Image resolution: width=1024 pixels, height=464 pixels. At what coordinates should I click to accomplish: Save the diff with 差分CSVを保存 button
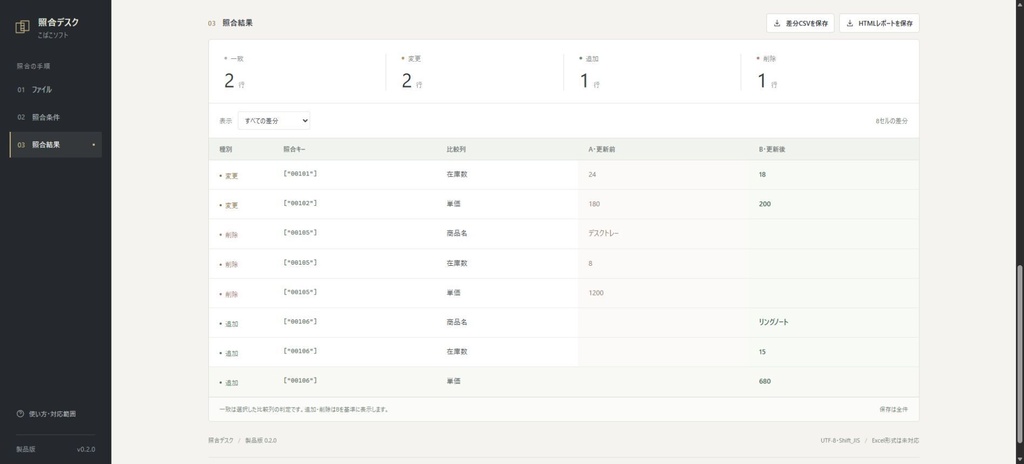pyautogui.click(x=800, y=23)
